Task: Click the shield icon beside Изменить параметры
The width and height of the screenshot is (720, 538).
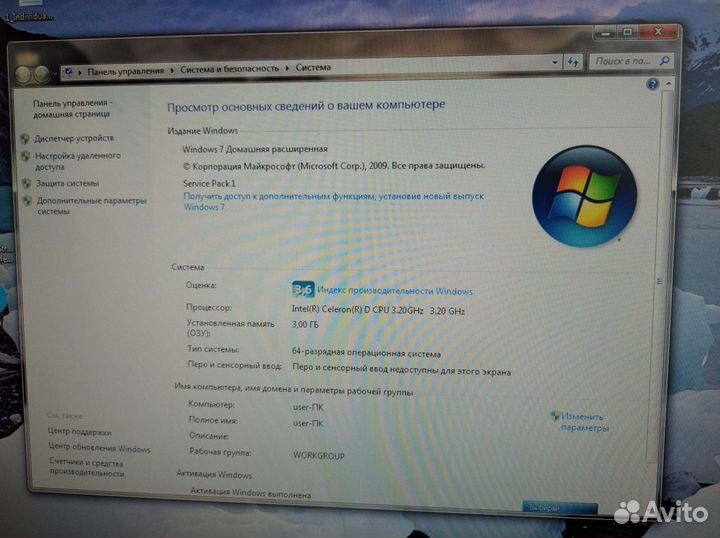Action: pos(555,416)
